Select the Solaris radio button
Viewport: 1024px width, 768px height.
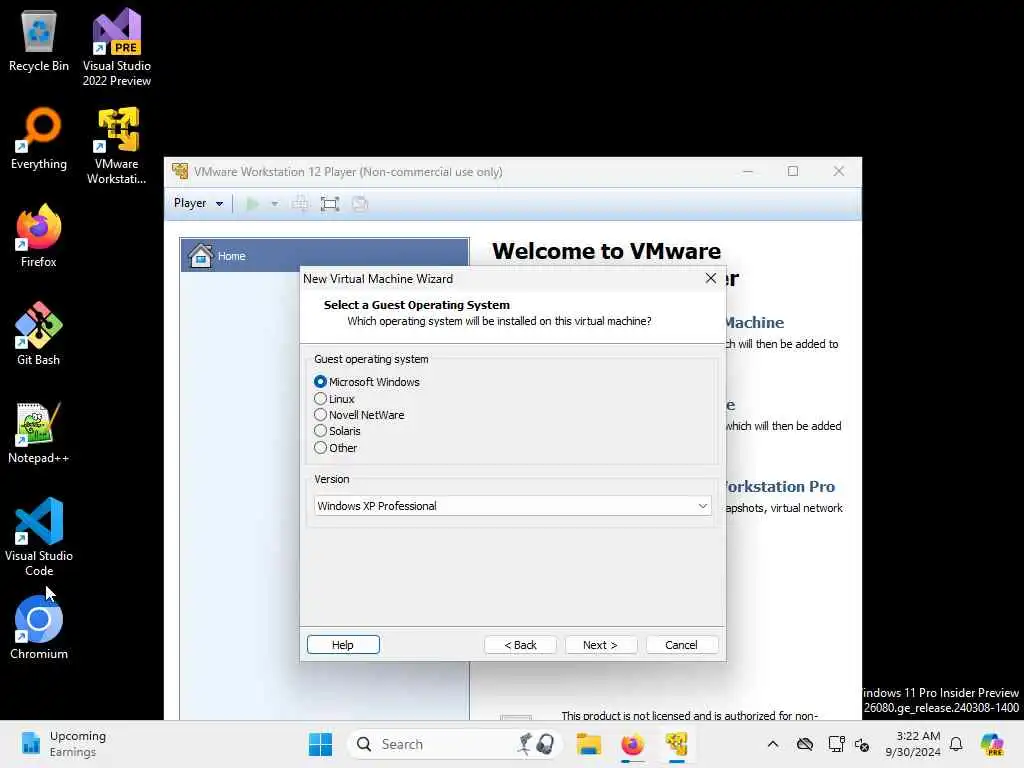tap(320, 431)
